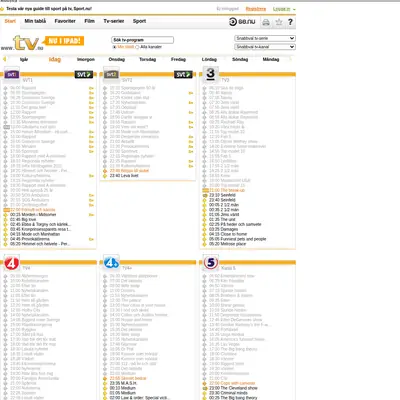Select the first search scope radio button

click(x=114, y=47)
